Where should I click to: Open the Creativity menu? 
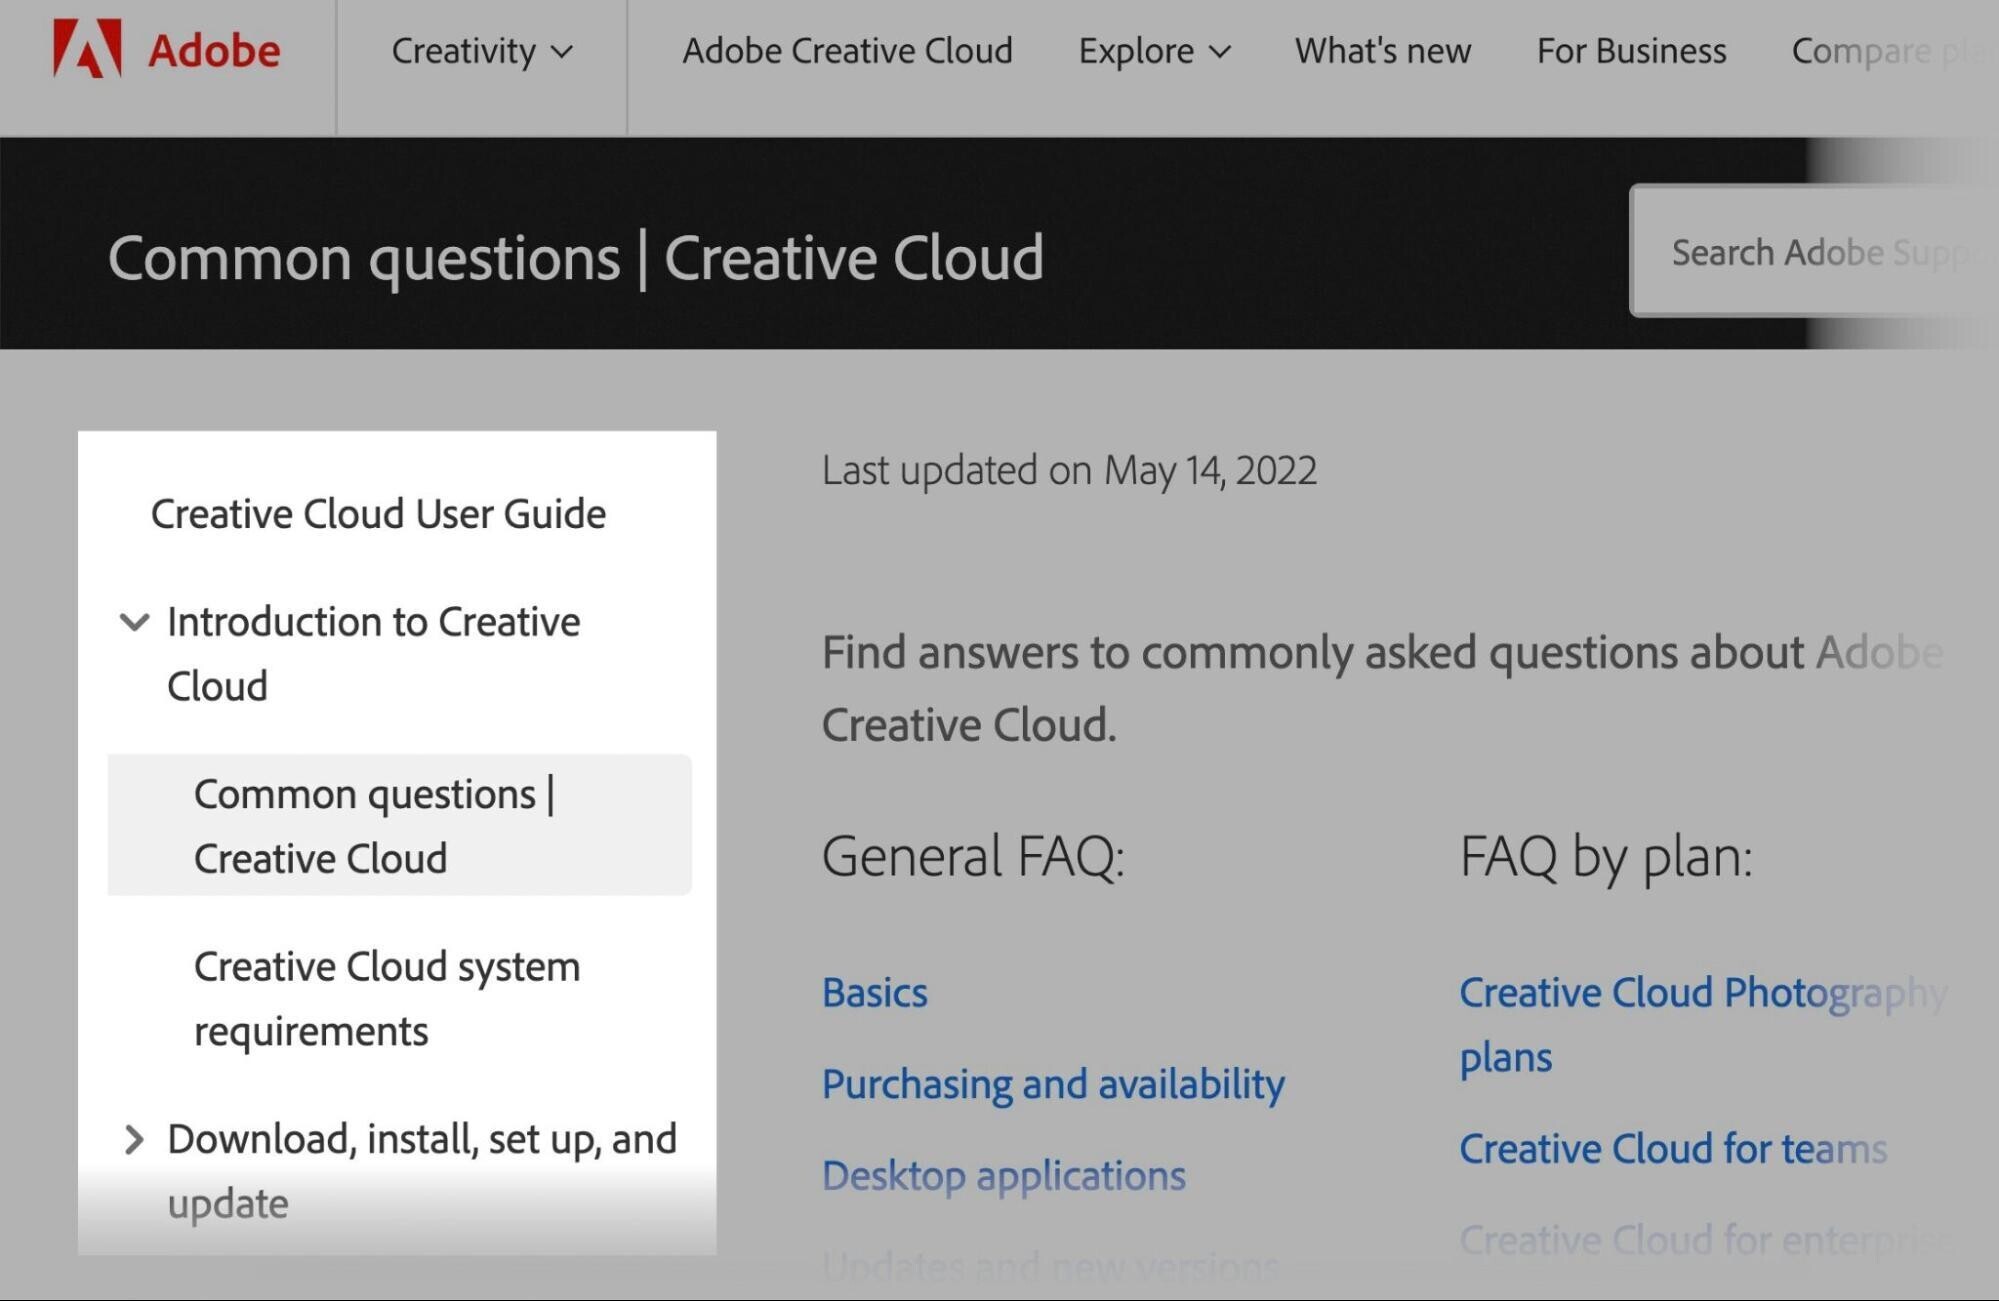point(479,51)
